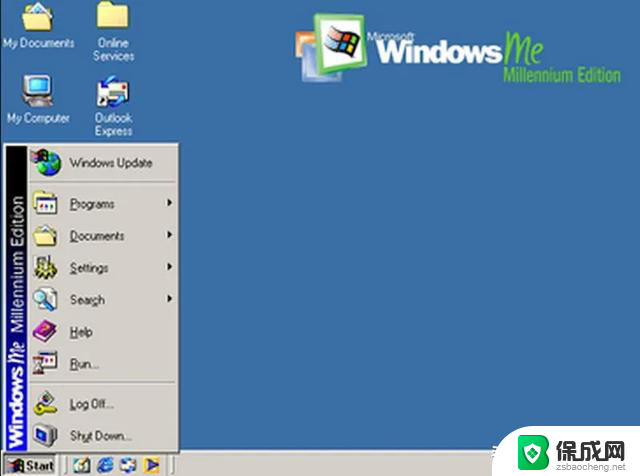Select the Search menu entry
Image resolution: width=640 pixels, height=476 pixels.
coord(103,299)
